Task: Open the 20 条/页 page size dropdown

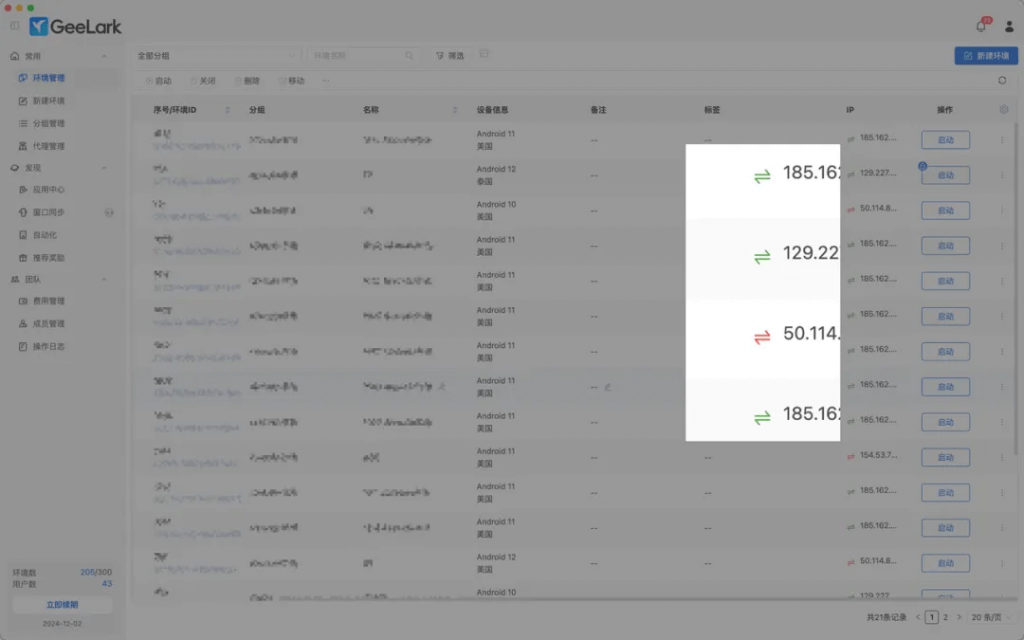Action: click(x=993, y=618)
